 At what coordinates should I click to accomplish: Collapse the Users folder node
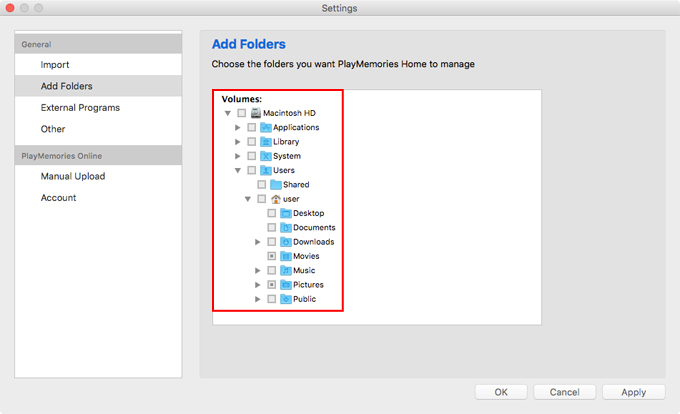click(x=238, y=171)
